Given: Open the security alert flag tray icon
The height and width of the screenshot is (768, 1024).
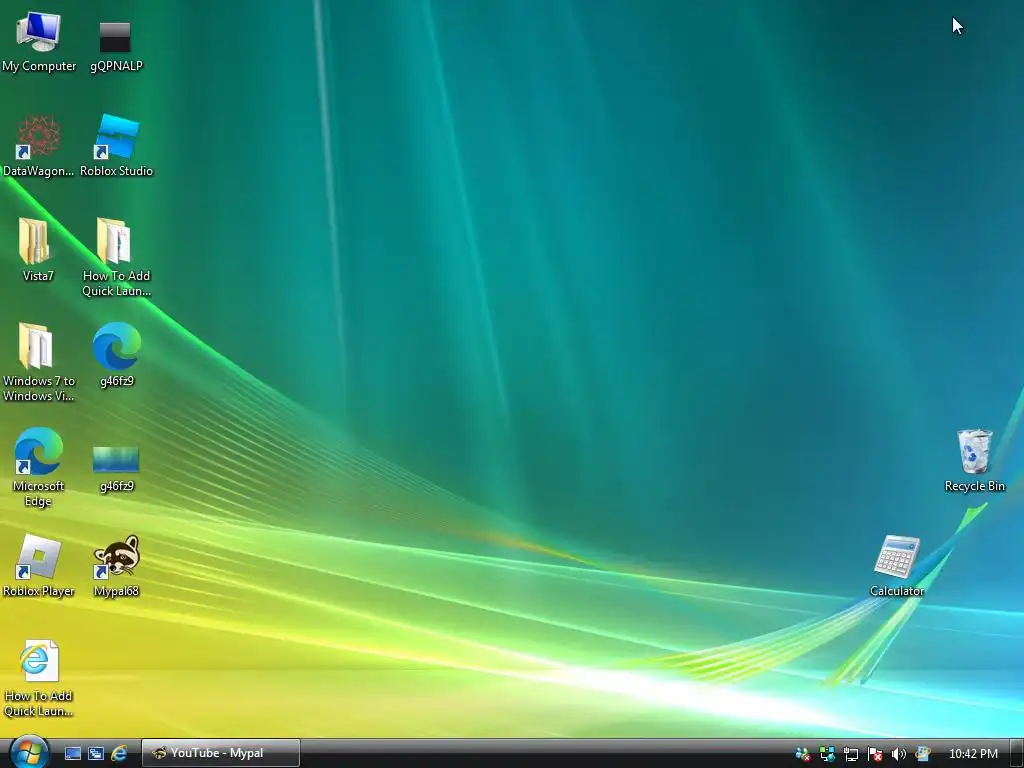Looking at the screenshot, I should [x=874, y=754].
